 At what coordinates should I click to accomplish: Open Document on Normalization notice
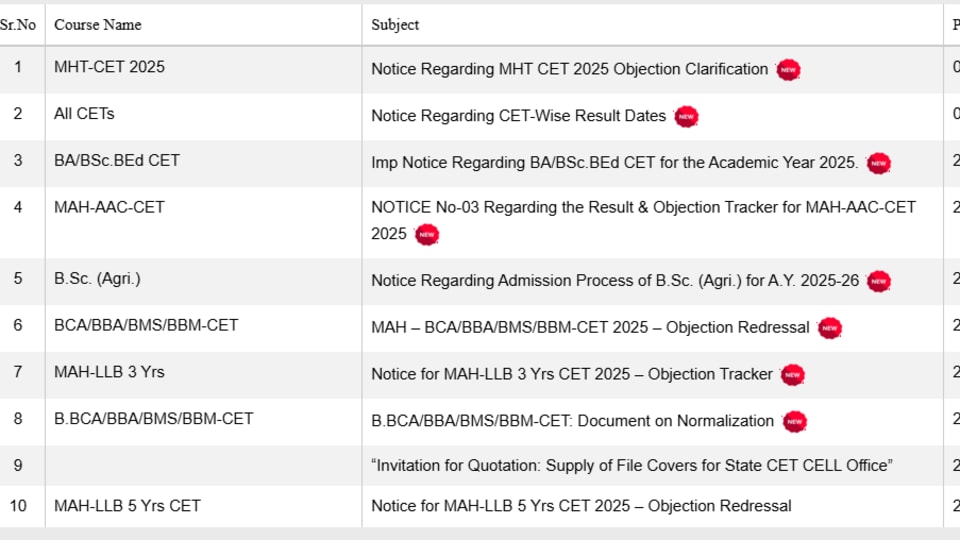point(572,421)
